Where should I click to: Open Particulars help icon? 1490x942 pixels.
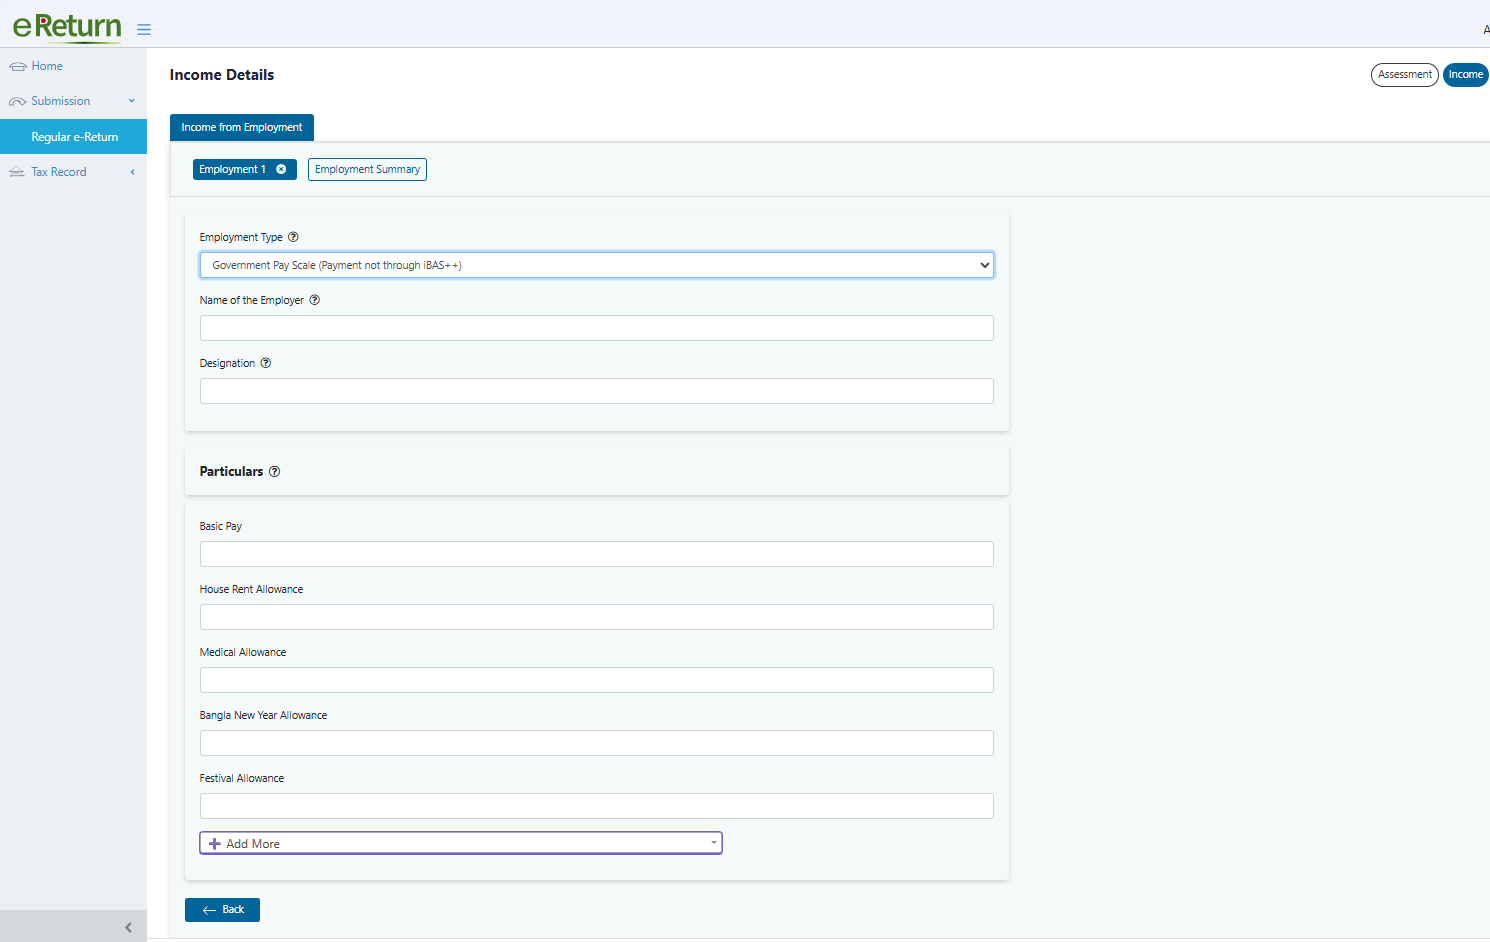tap(275, 471)
